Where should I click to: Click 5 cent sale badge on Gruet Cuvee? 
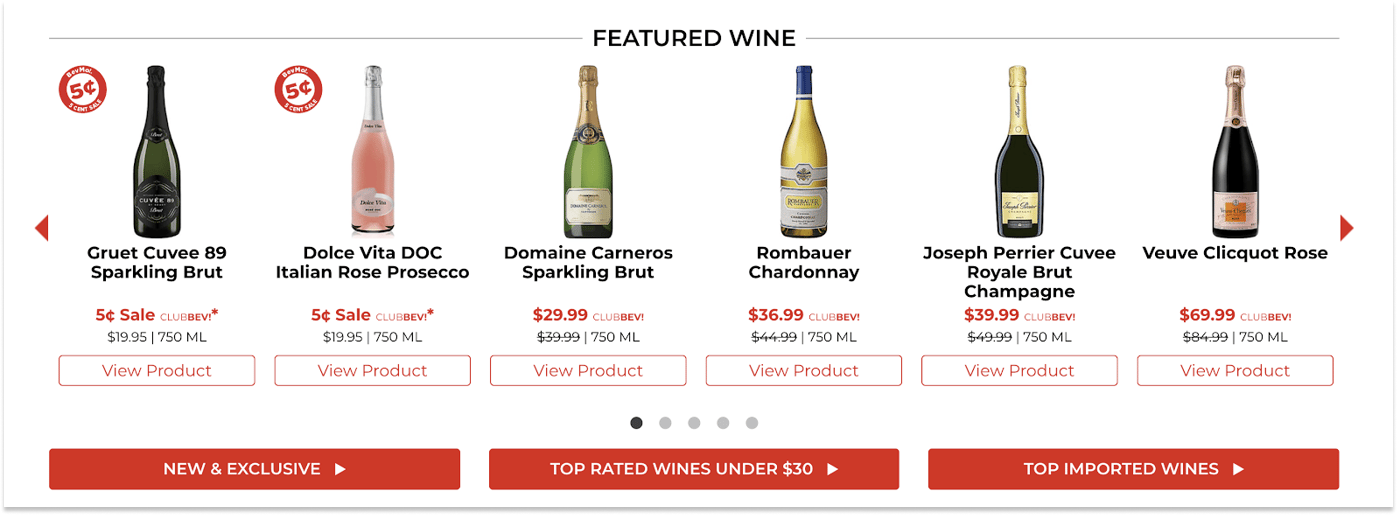[83, 90]
